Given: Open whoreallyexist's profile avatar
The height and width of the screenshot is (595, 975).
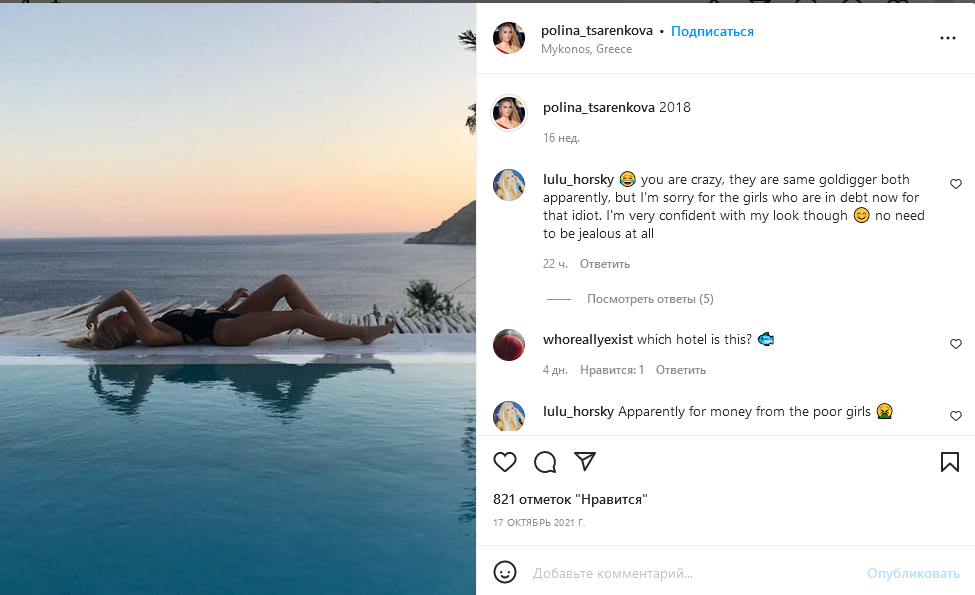Looking at the screenshot, I should coord(509,345).
